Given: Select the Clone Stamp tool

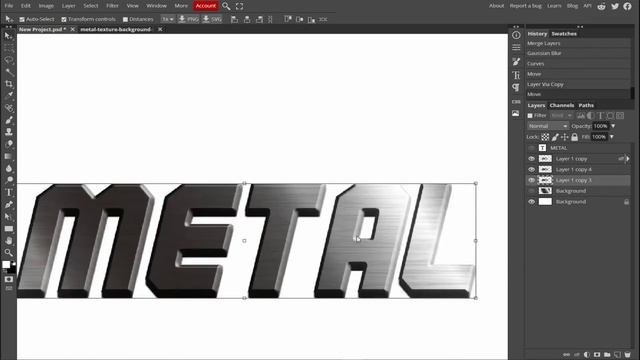Looking at the screenshot, I should tap(9, 132).
